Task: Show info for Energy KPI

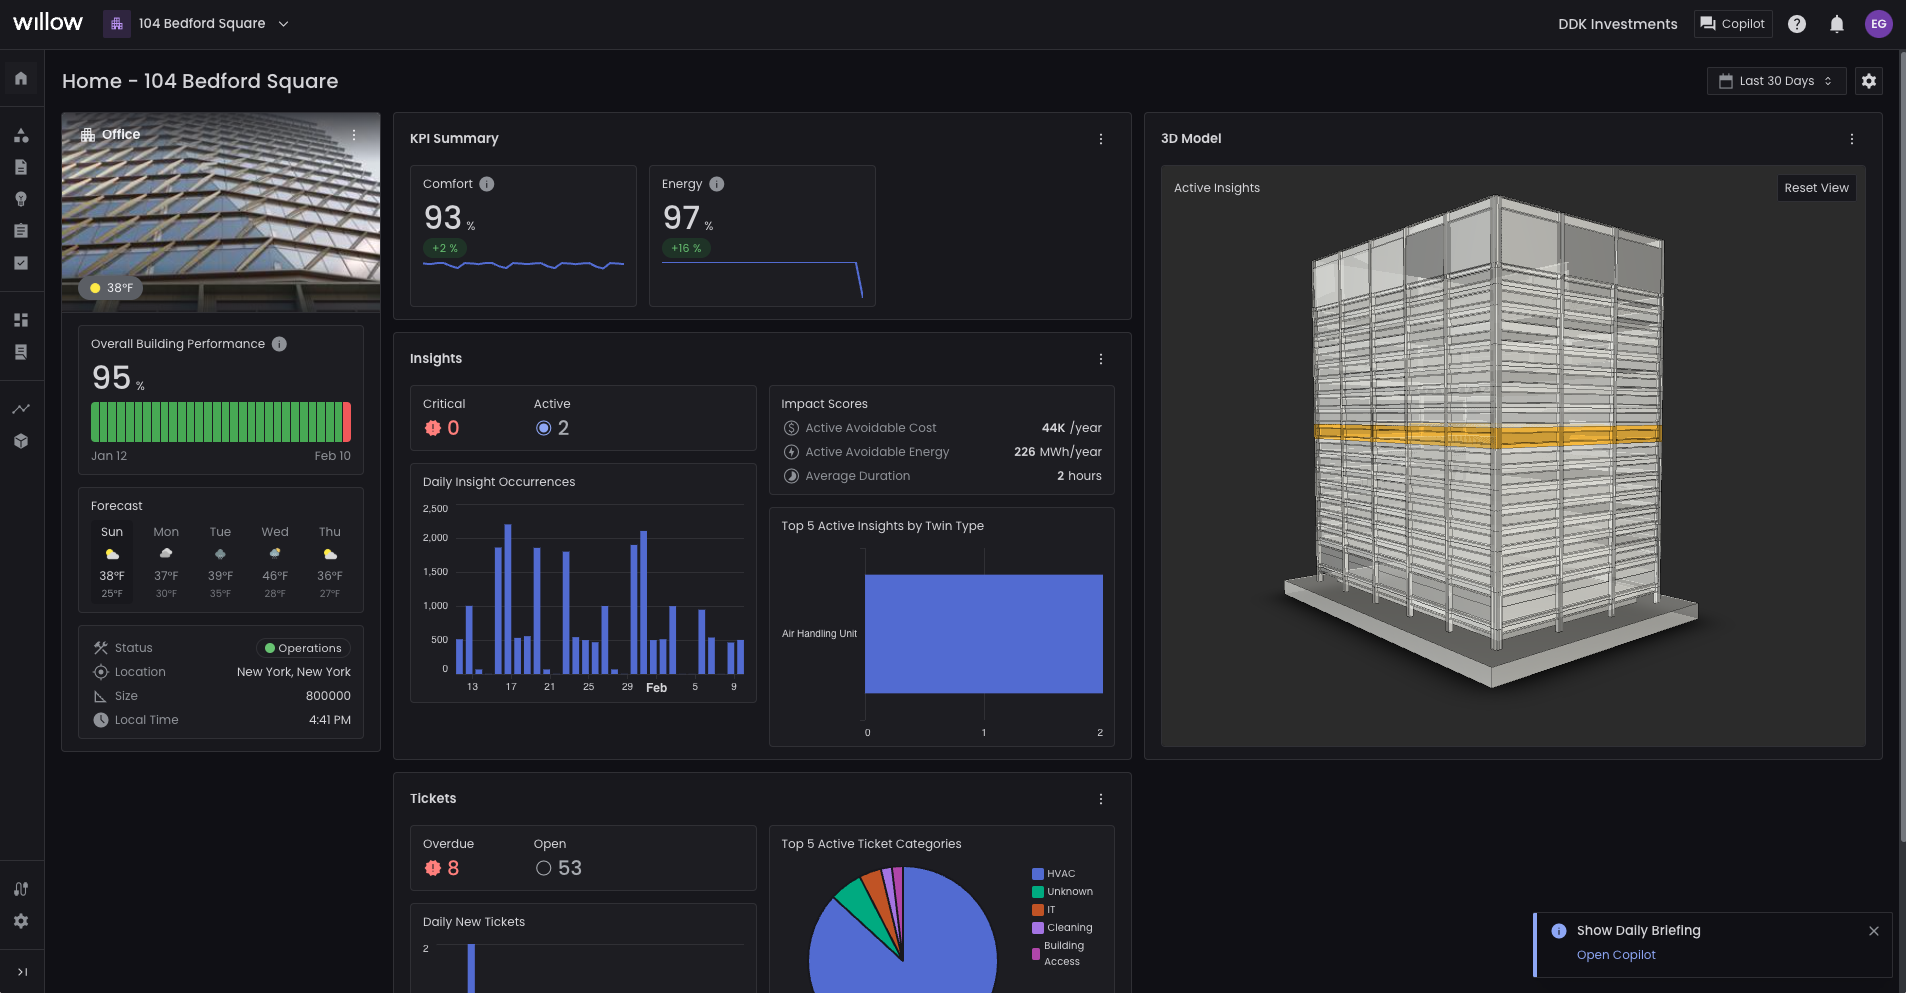Action: [x=717, y=184]
